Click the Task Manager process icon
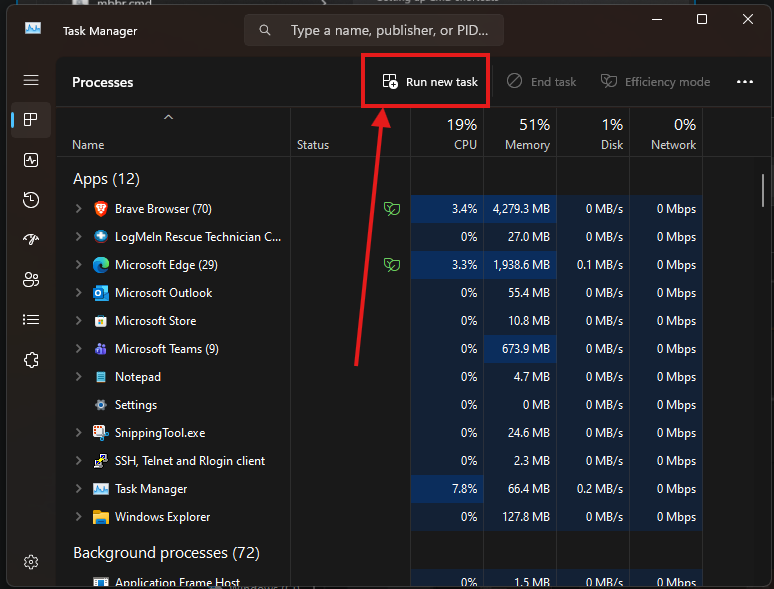The image size is (774, 589). point(101,489)
